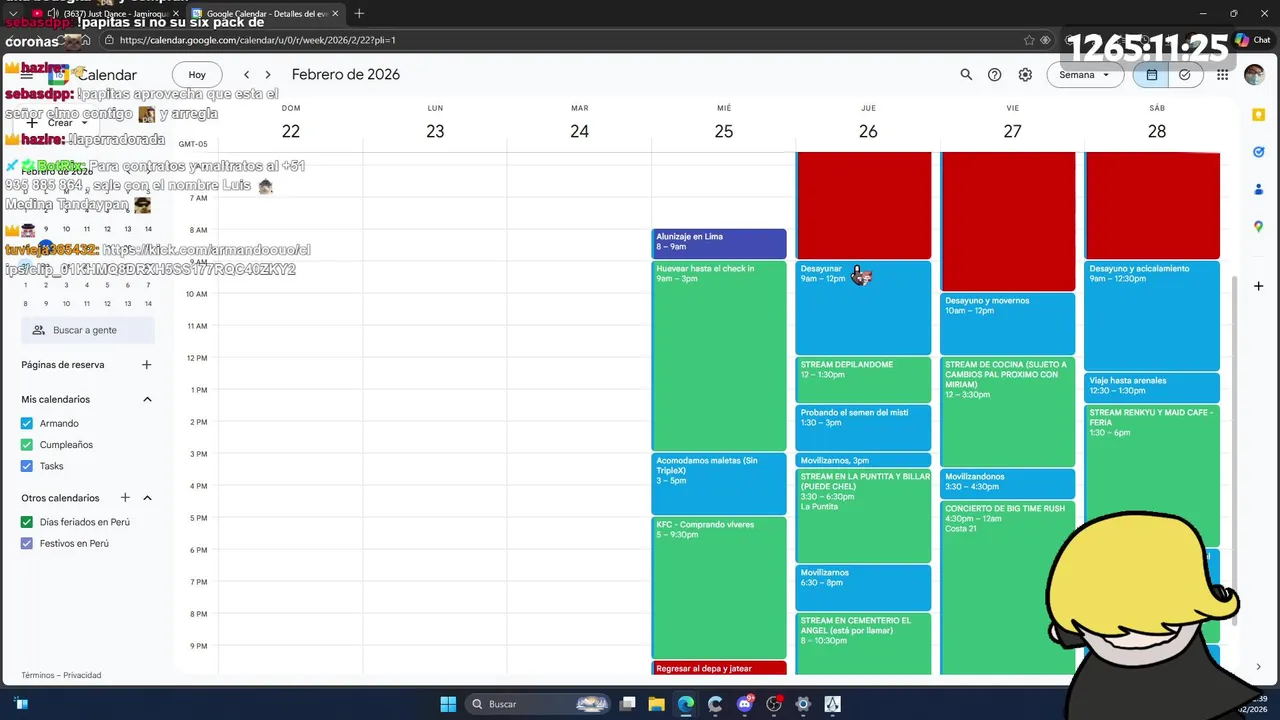1280x720 pixels.
Task: Switch to Calendar view icon
Action: click(x=1152, y=75)
